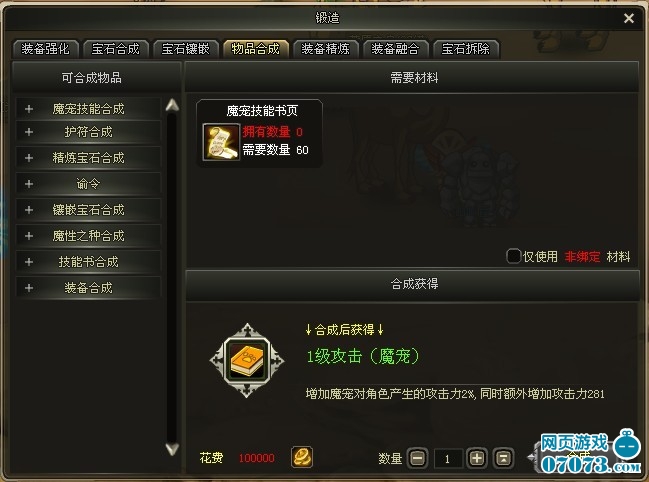Expand the 魔宠技能合成 category
This screenshot has width=649, height=482.
(x=88, y=109)
